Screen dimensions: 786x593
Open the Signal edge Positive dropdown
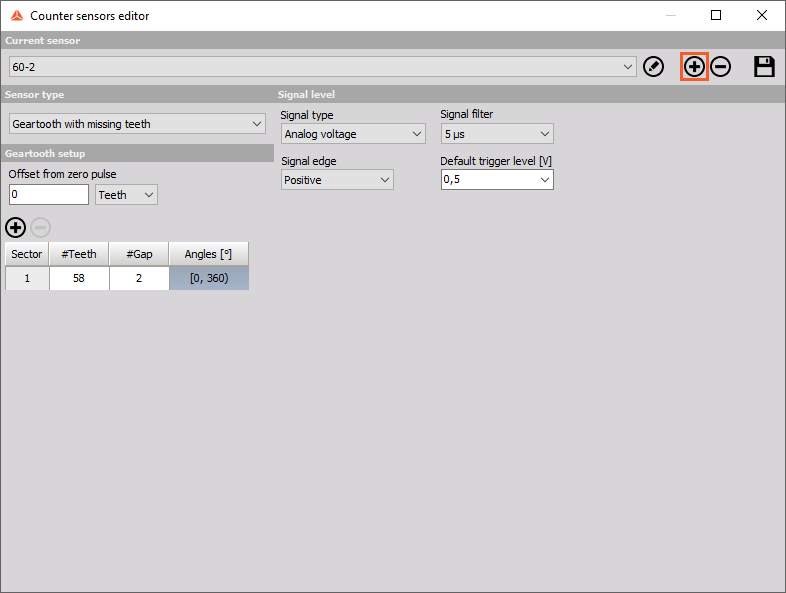337,180
